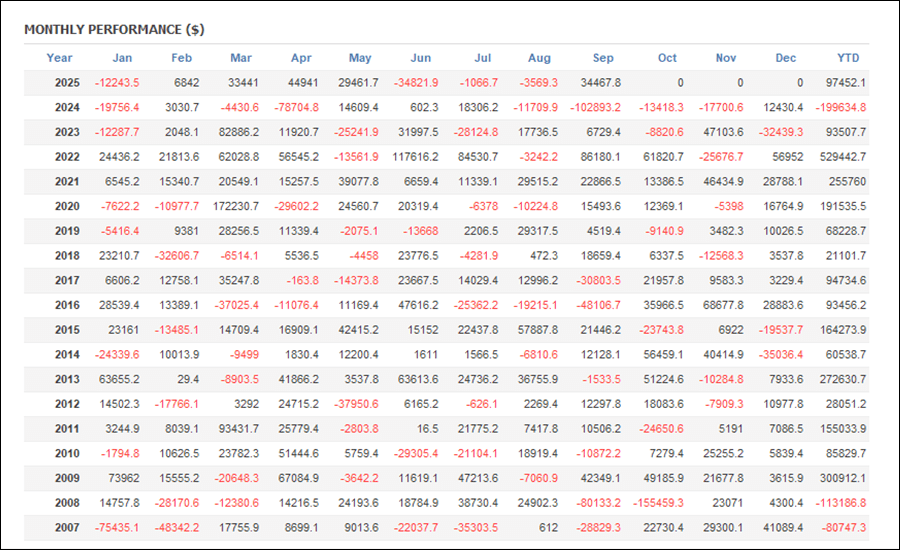Select the Jun column header
Screen dimensions: 900x550
pyautogui.click(x=421, y=58)
